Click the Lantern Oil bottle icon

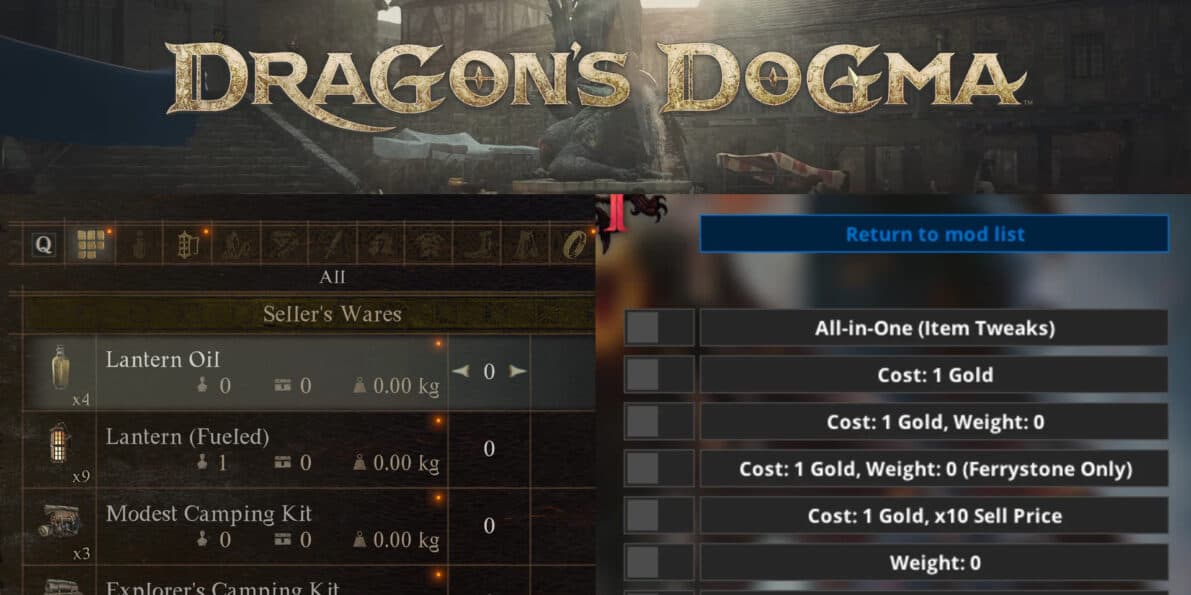coord(60,368)
